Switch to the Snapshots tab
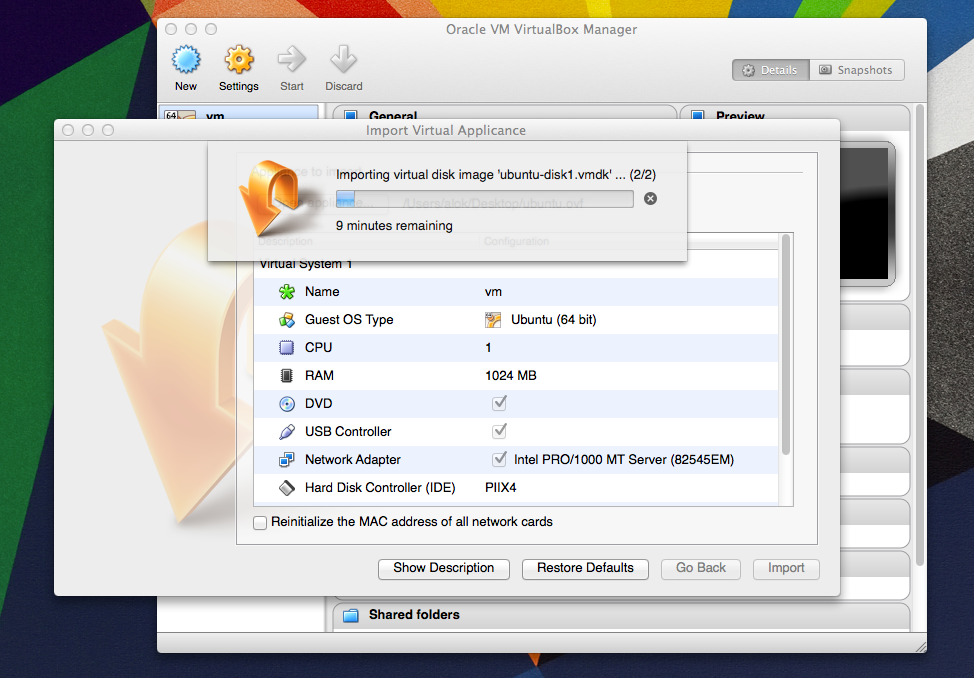The image size is (974, 678). click(x=856, y=70)
